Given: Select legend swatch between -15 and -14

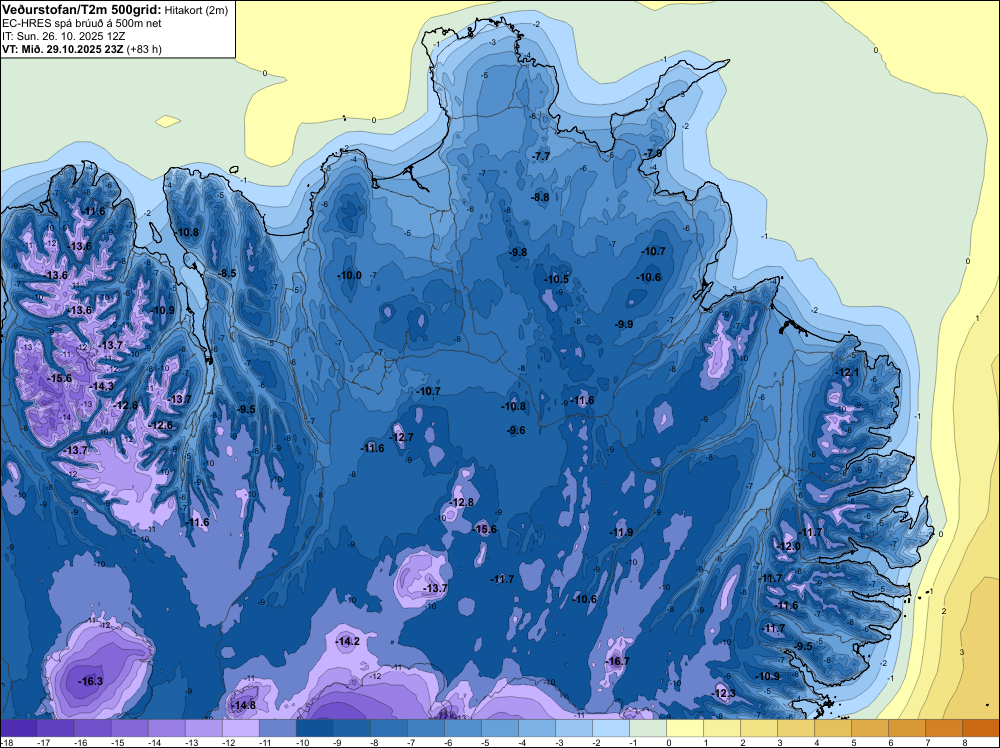Looking at the screenshot, I should [x=130, y=728].
